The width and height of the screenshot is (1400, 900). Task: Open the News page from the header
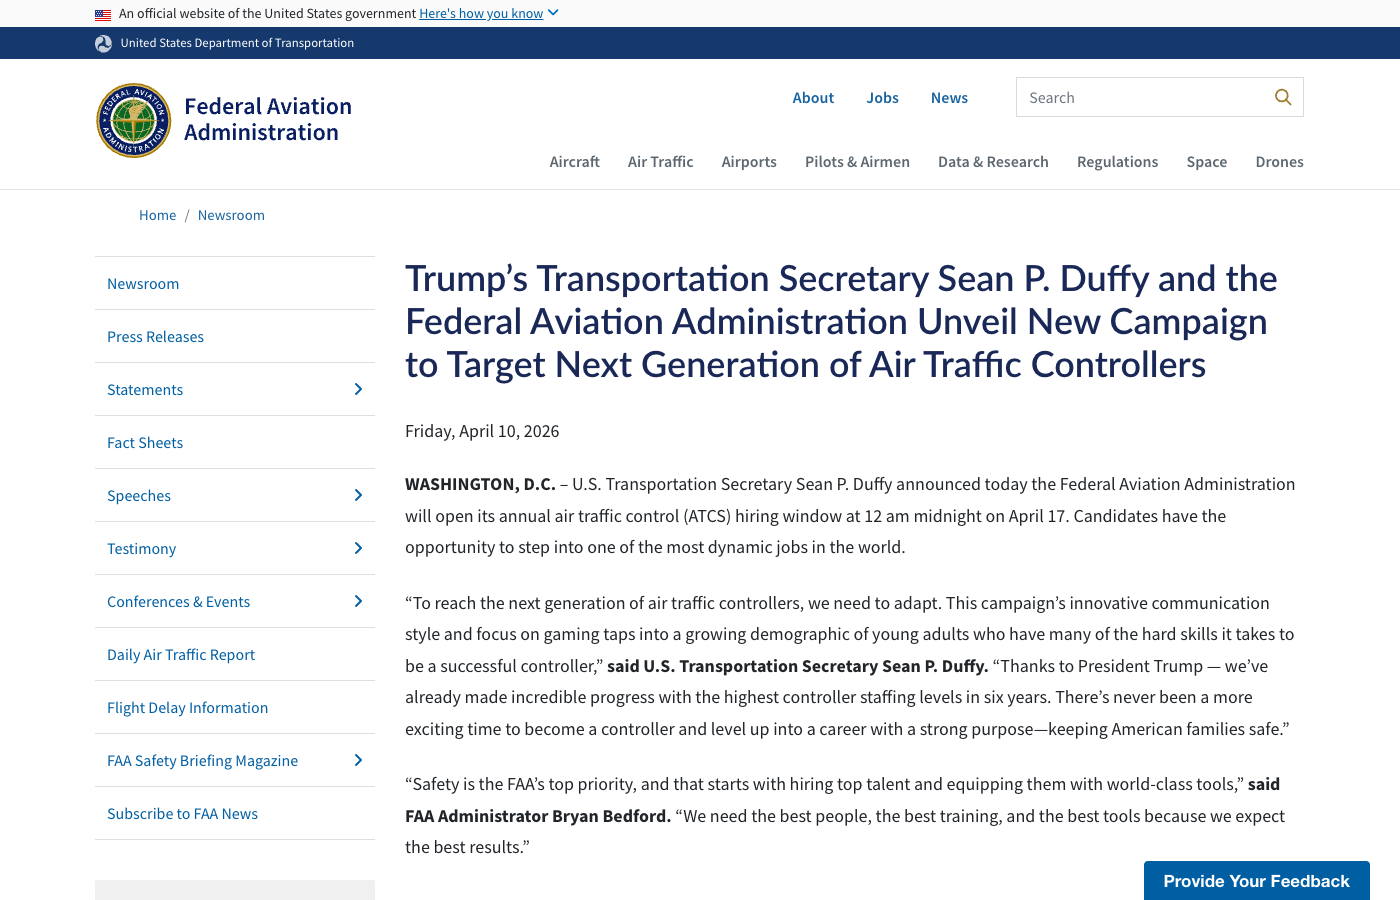tap(949, 97)
